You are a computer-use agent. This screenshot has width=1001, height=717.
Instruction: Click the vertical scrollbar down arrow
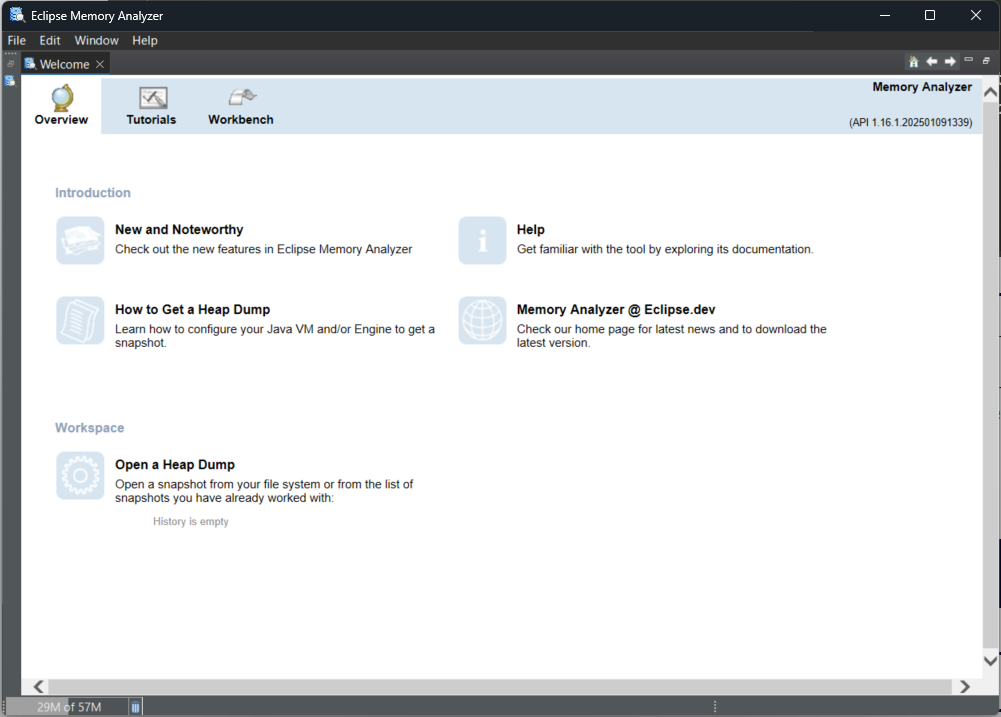click(990, 660)
